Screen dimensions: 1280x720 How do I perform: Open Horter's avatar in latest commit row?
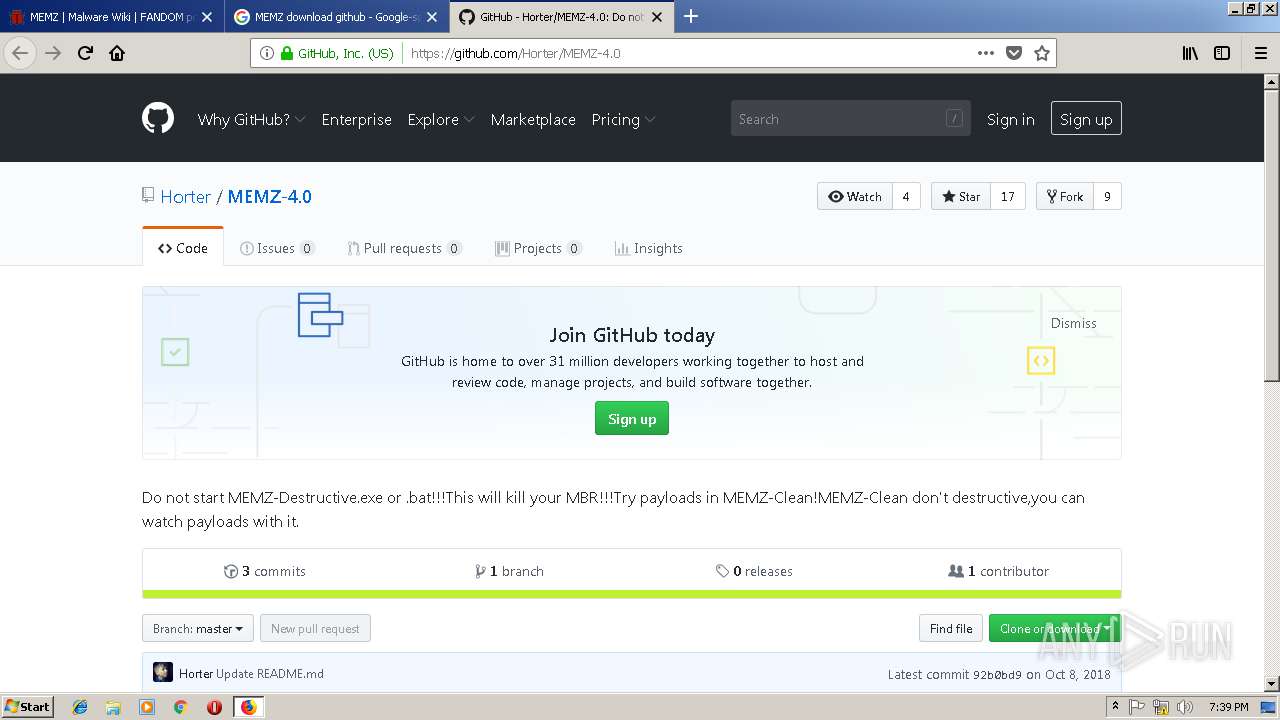point(163,673)
